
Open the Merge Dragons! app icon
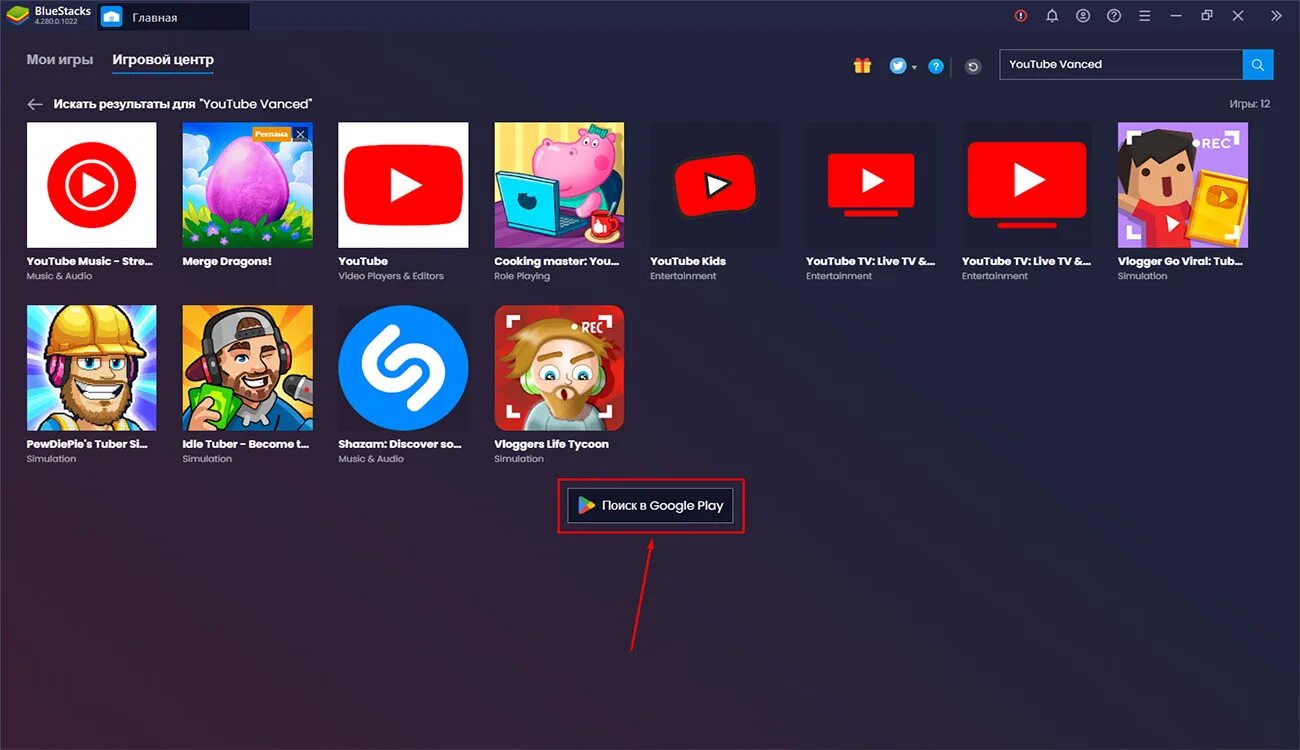pos(247,185)
